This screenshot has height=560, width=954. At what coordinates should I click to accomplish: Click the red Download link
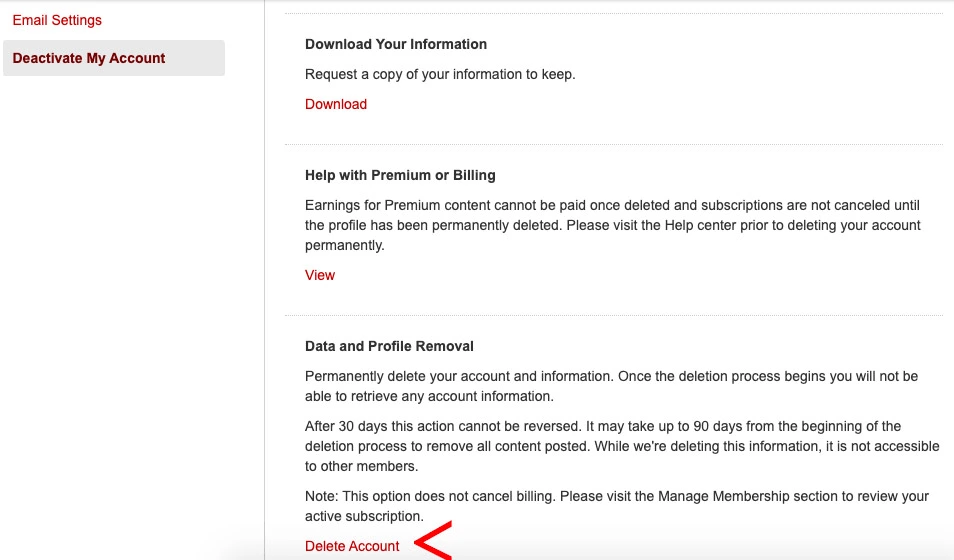click(x=336, y=104)
